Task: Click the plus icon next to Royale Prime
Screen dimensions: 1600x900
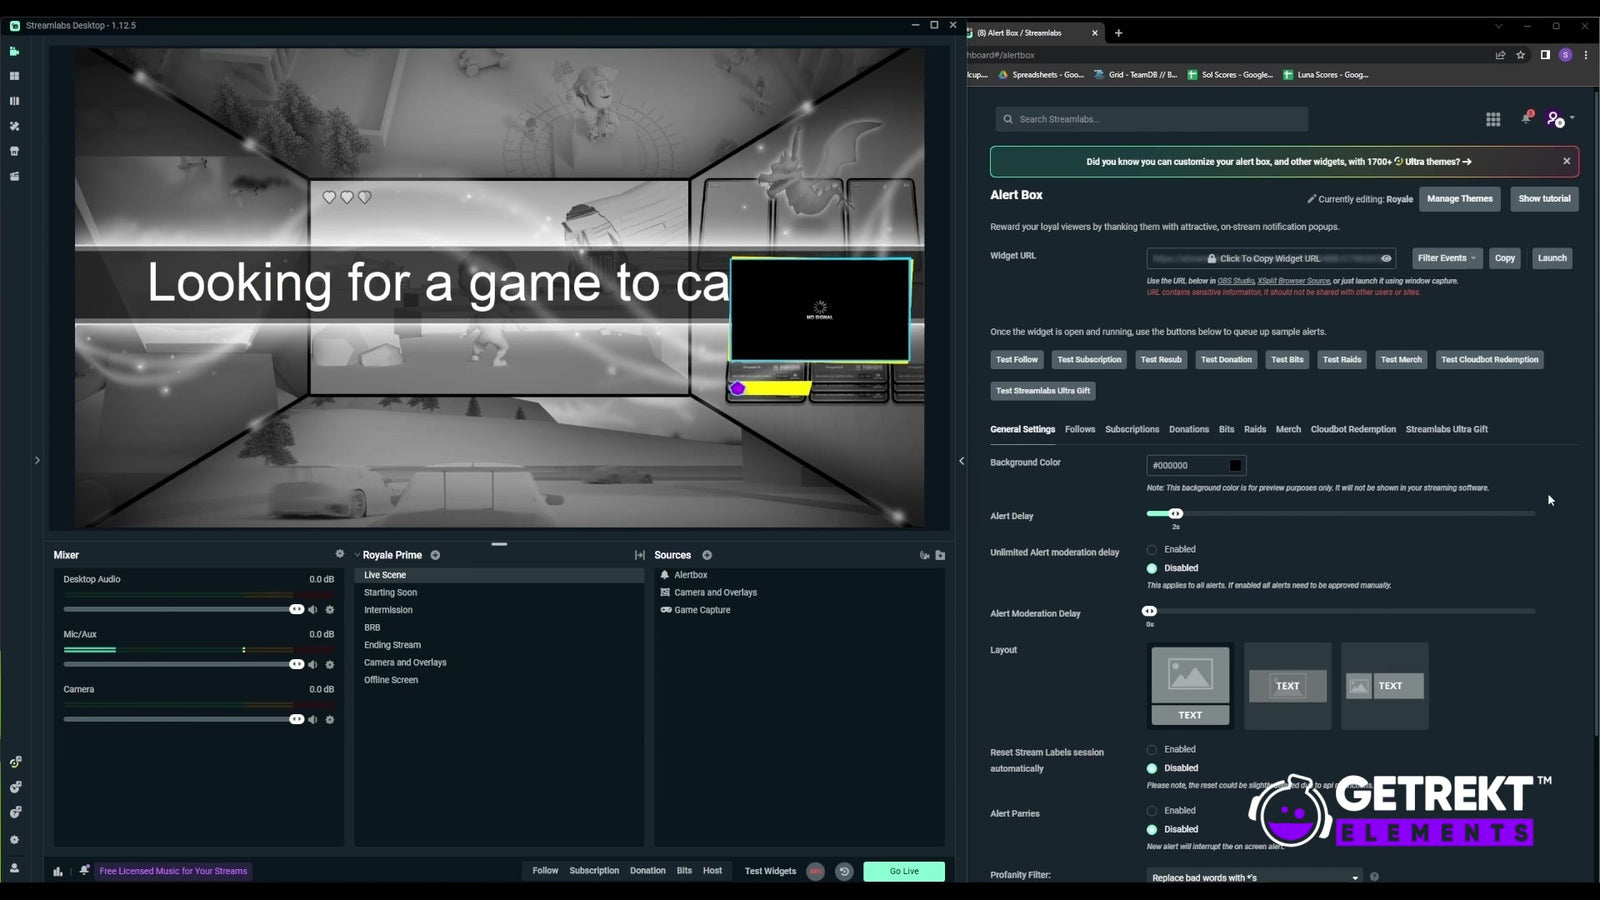Action: tap(435, 555)
